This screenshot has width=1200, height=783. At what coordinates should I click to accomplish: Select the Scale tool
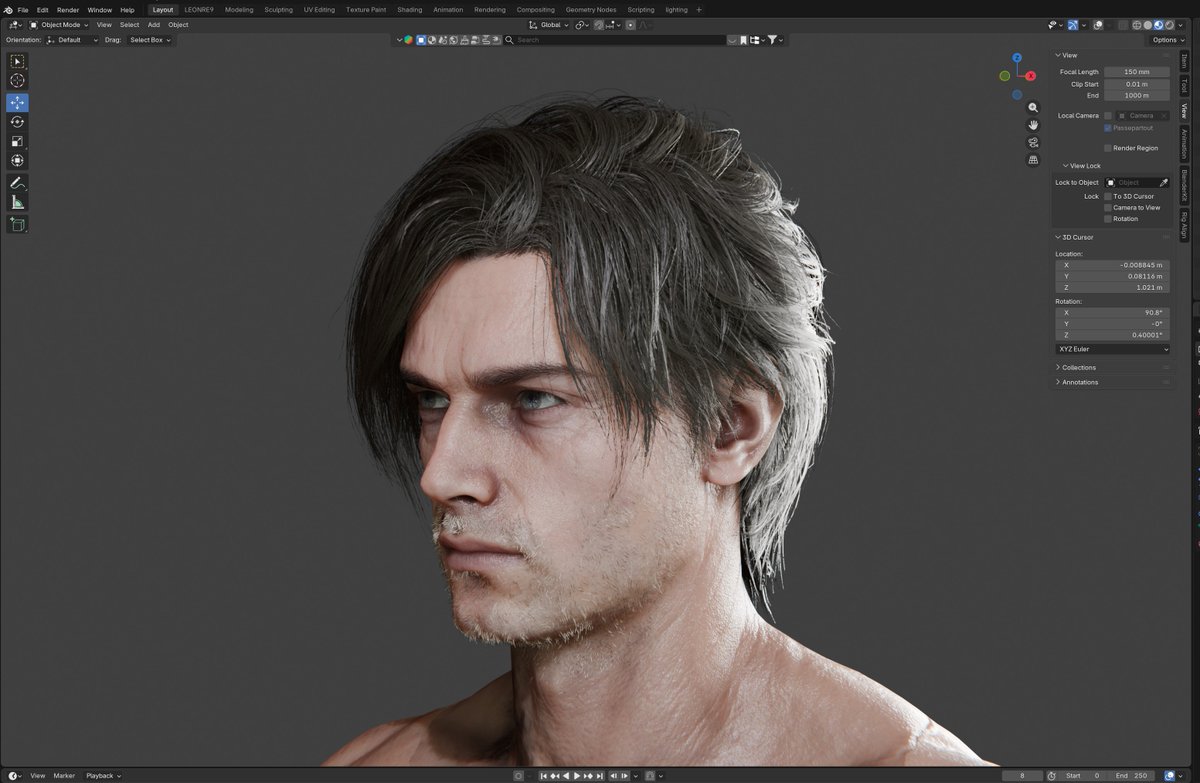[17, 141]
